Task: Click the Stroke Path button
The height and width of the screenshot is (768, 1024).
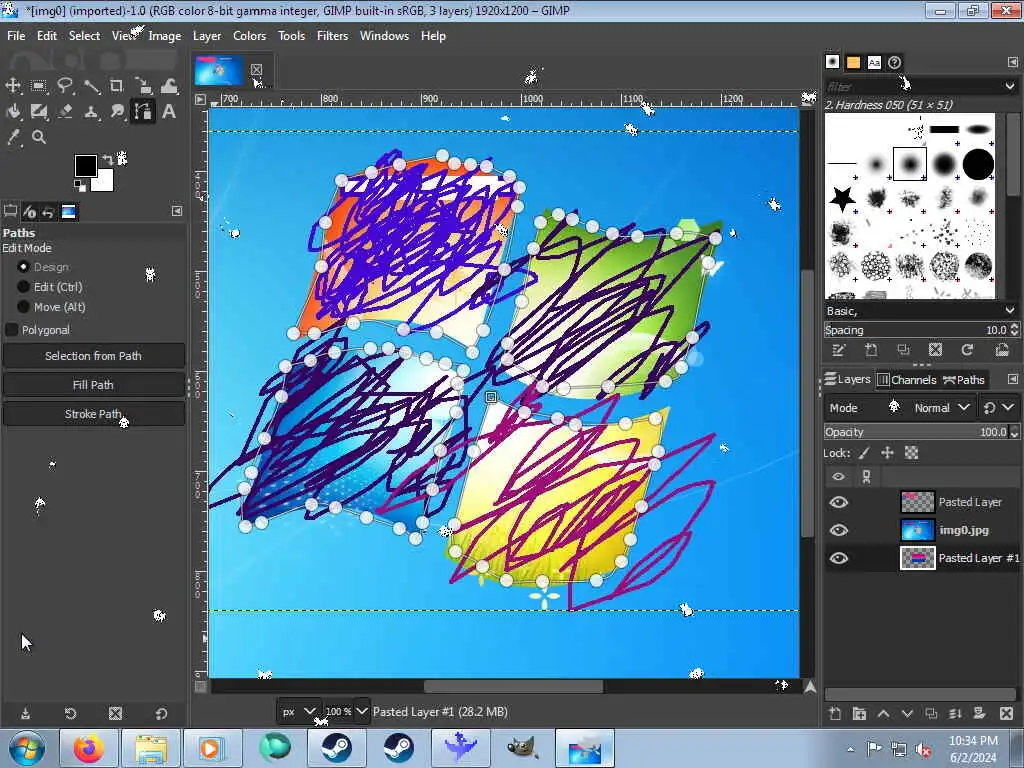Action: point(93,414)
